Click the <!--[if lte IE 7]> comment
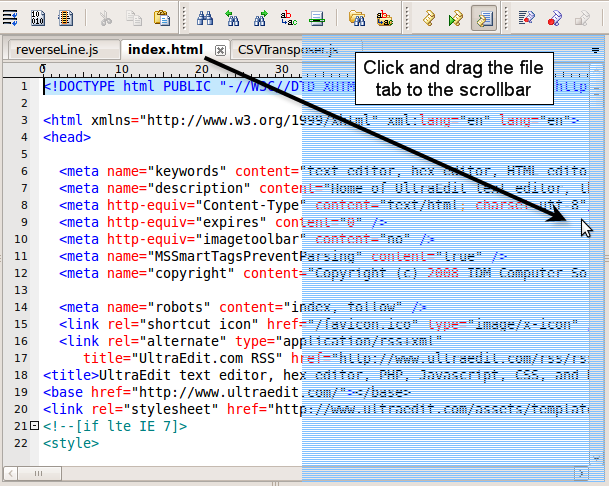 click(115, 427)
